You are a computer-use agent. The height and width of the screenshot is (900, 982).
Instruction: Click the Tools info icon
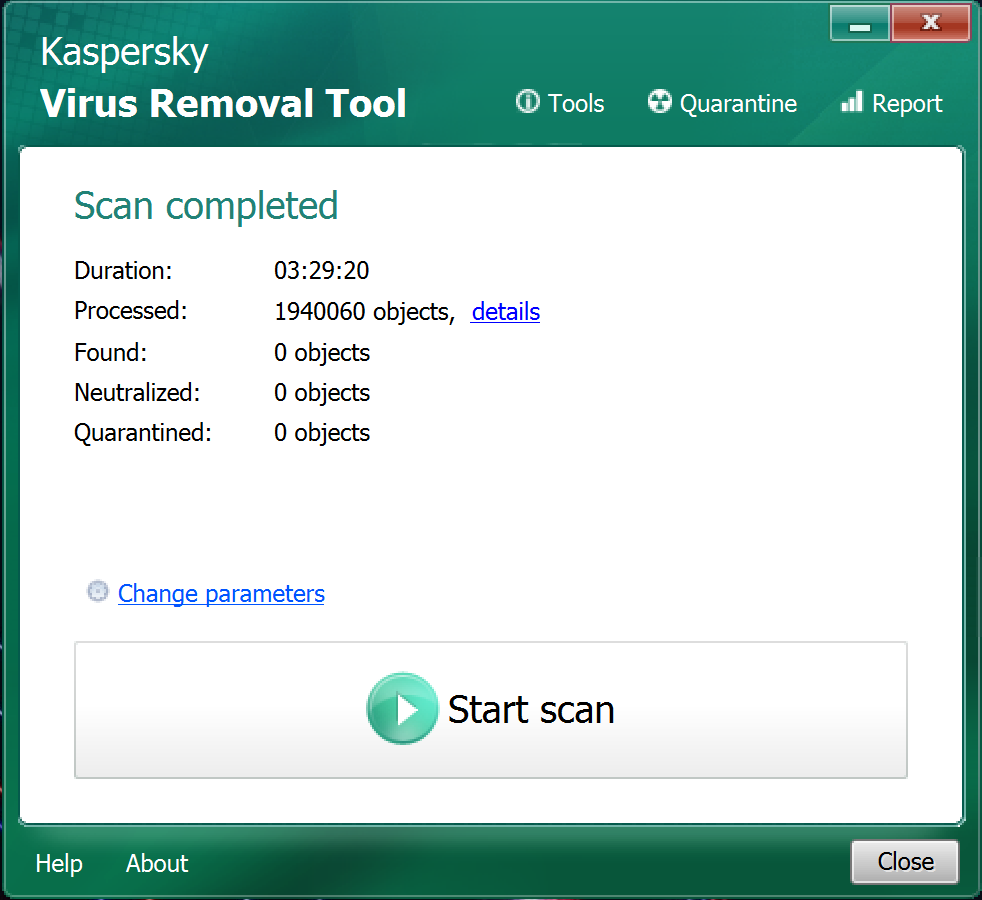point(527,101)
